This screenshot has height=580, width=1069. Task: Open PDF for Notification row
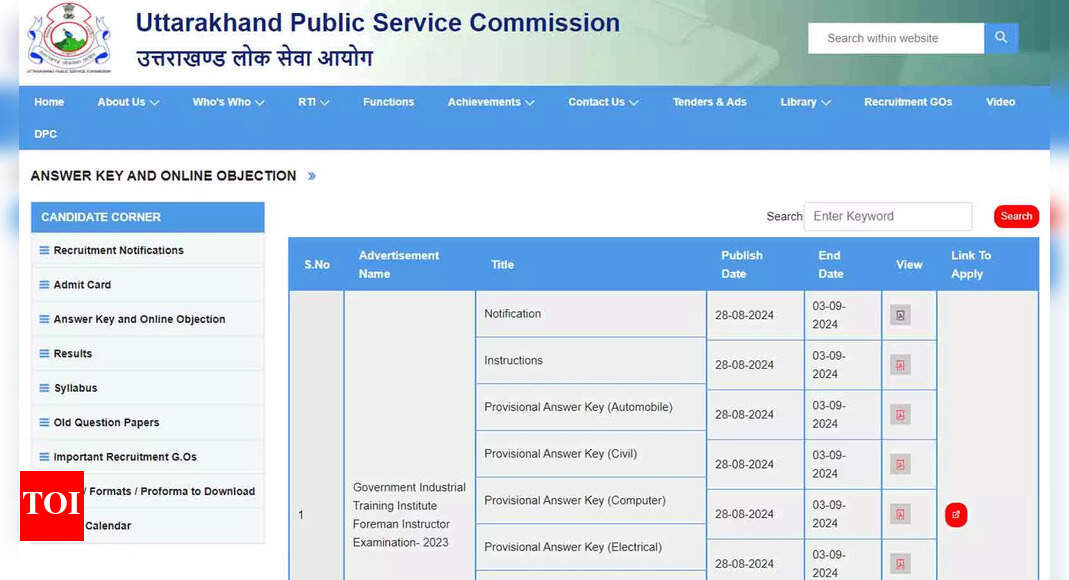(x=900, y=315)
